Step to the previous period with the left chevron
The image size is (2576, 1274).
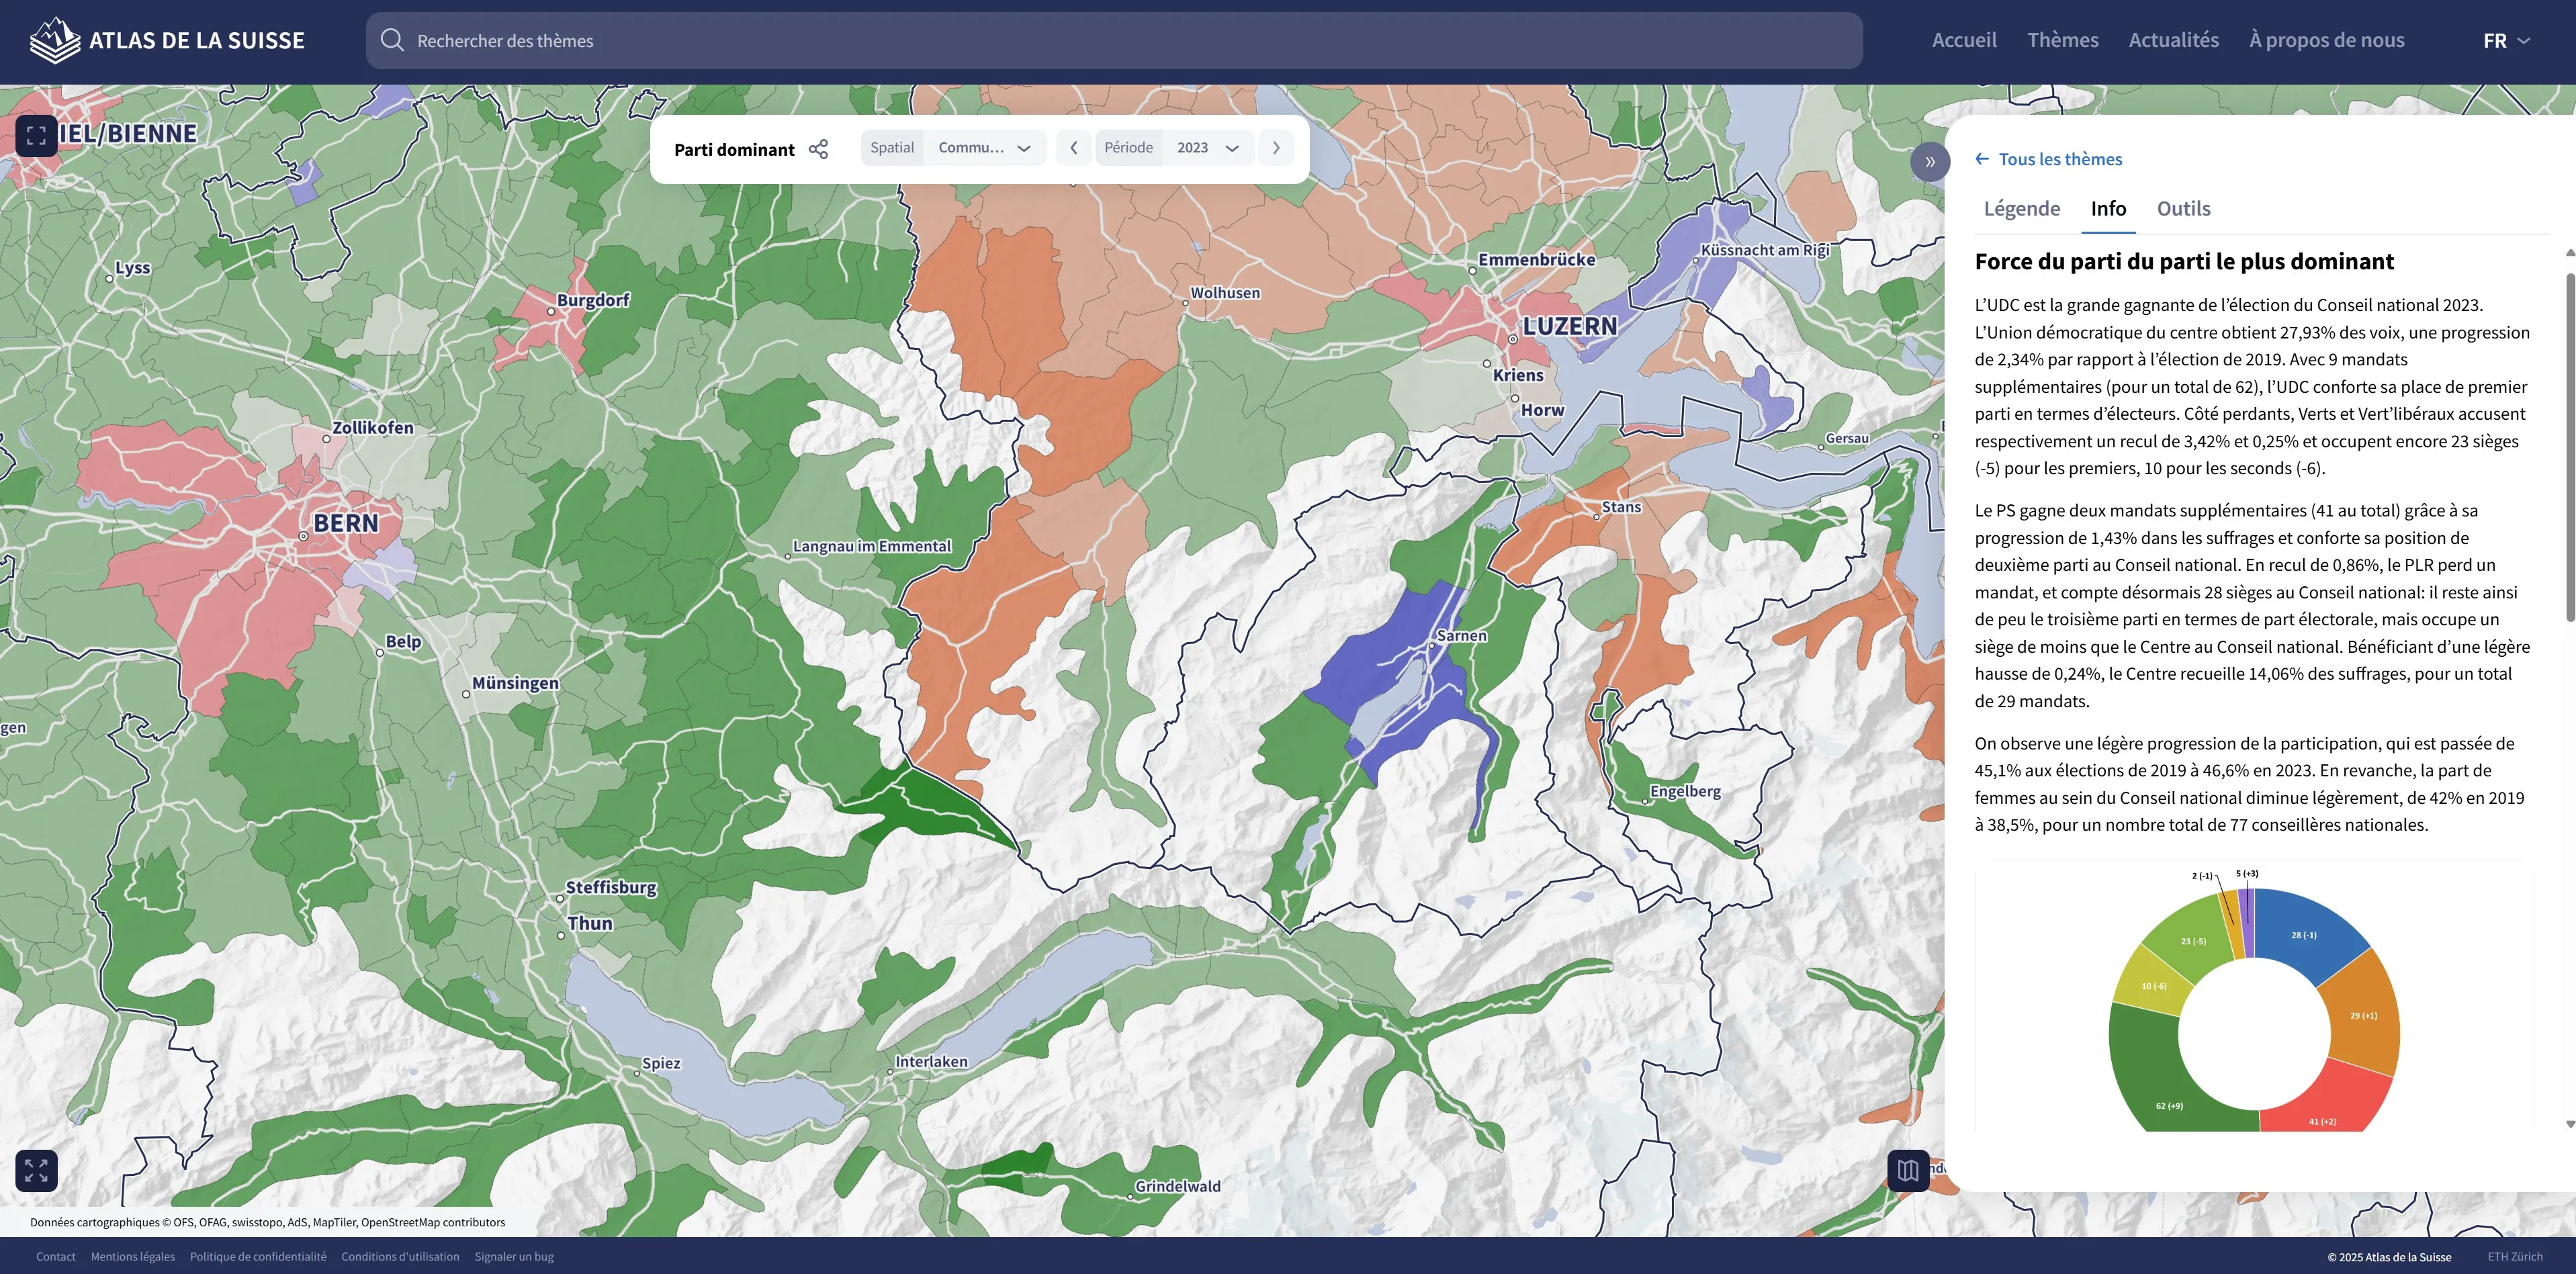click(x=1073, y=147)
